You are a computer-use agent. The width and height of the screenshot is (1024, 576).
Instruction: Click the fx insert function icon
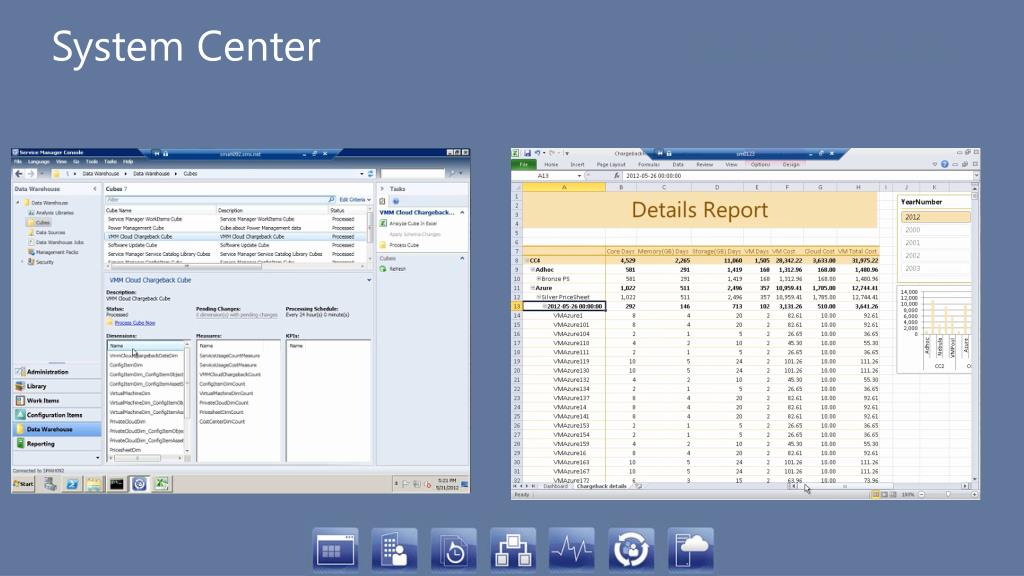(616, 176)
